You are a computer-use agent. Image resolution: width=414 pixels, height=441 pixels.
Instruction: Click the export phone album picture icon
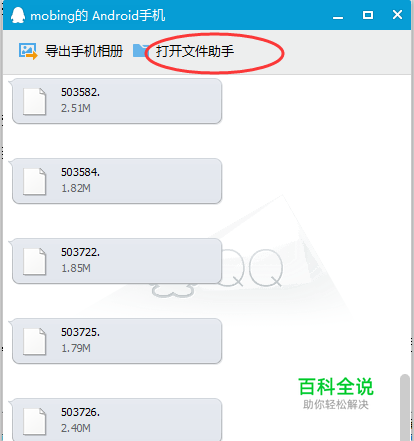click(28, 51)
